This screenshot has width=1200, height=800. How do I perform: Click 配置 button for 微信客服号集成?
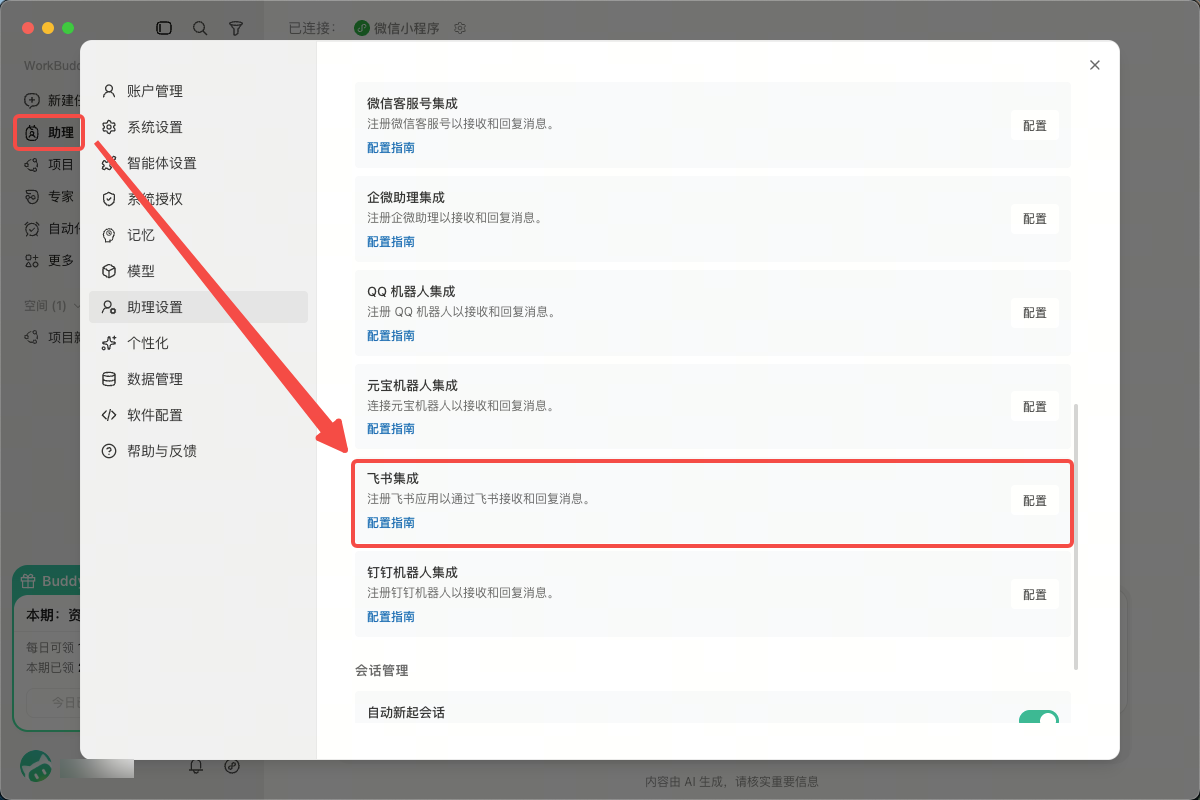1034,126
